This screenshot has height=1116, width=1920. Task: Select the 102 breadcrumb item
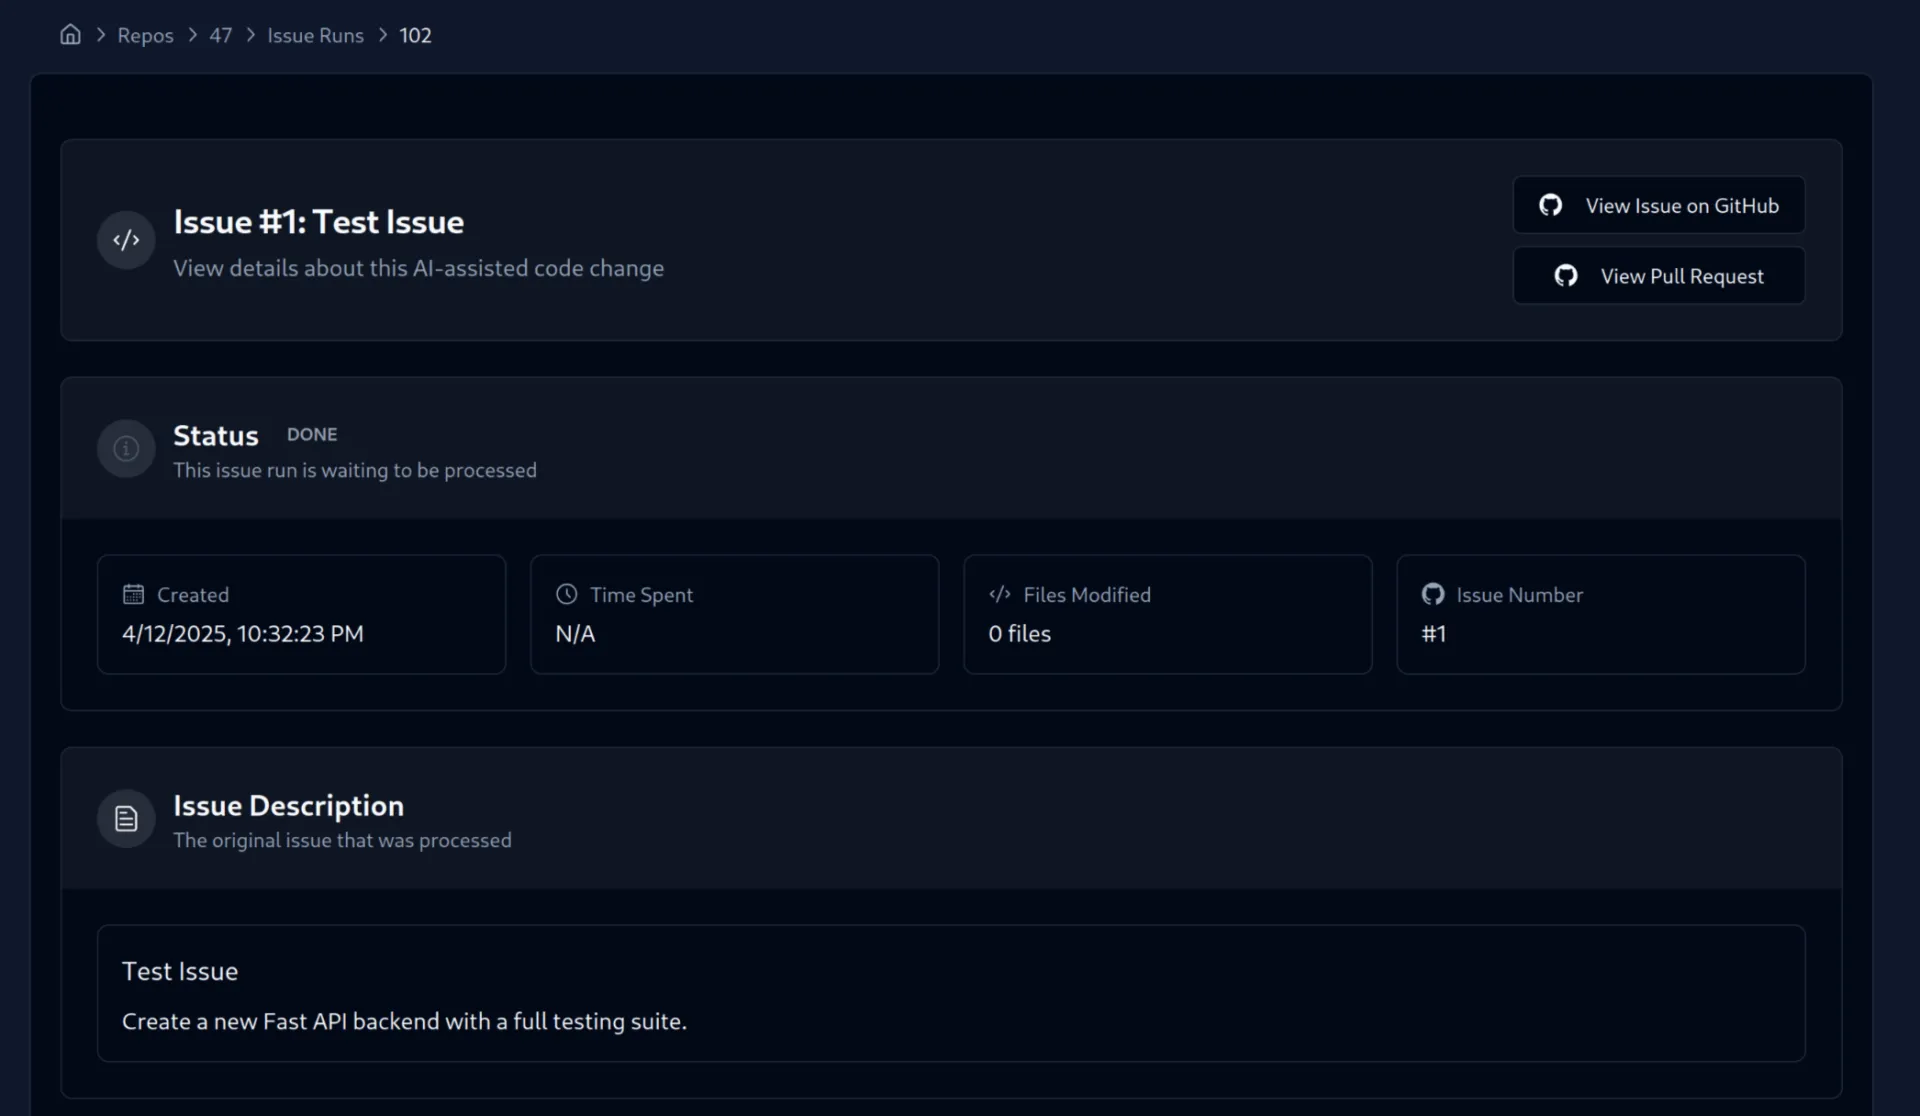click(415, 35)
